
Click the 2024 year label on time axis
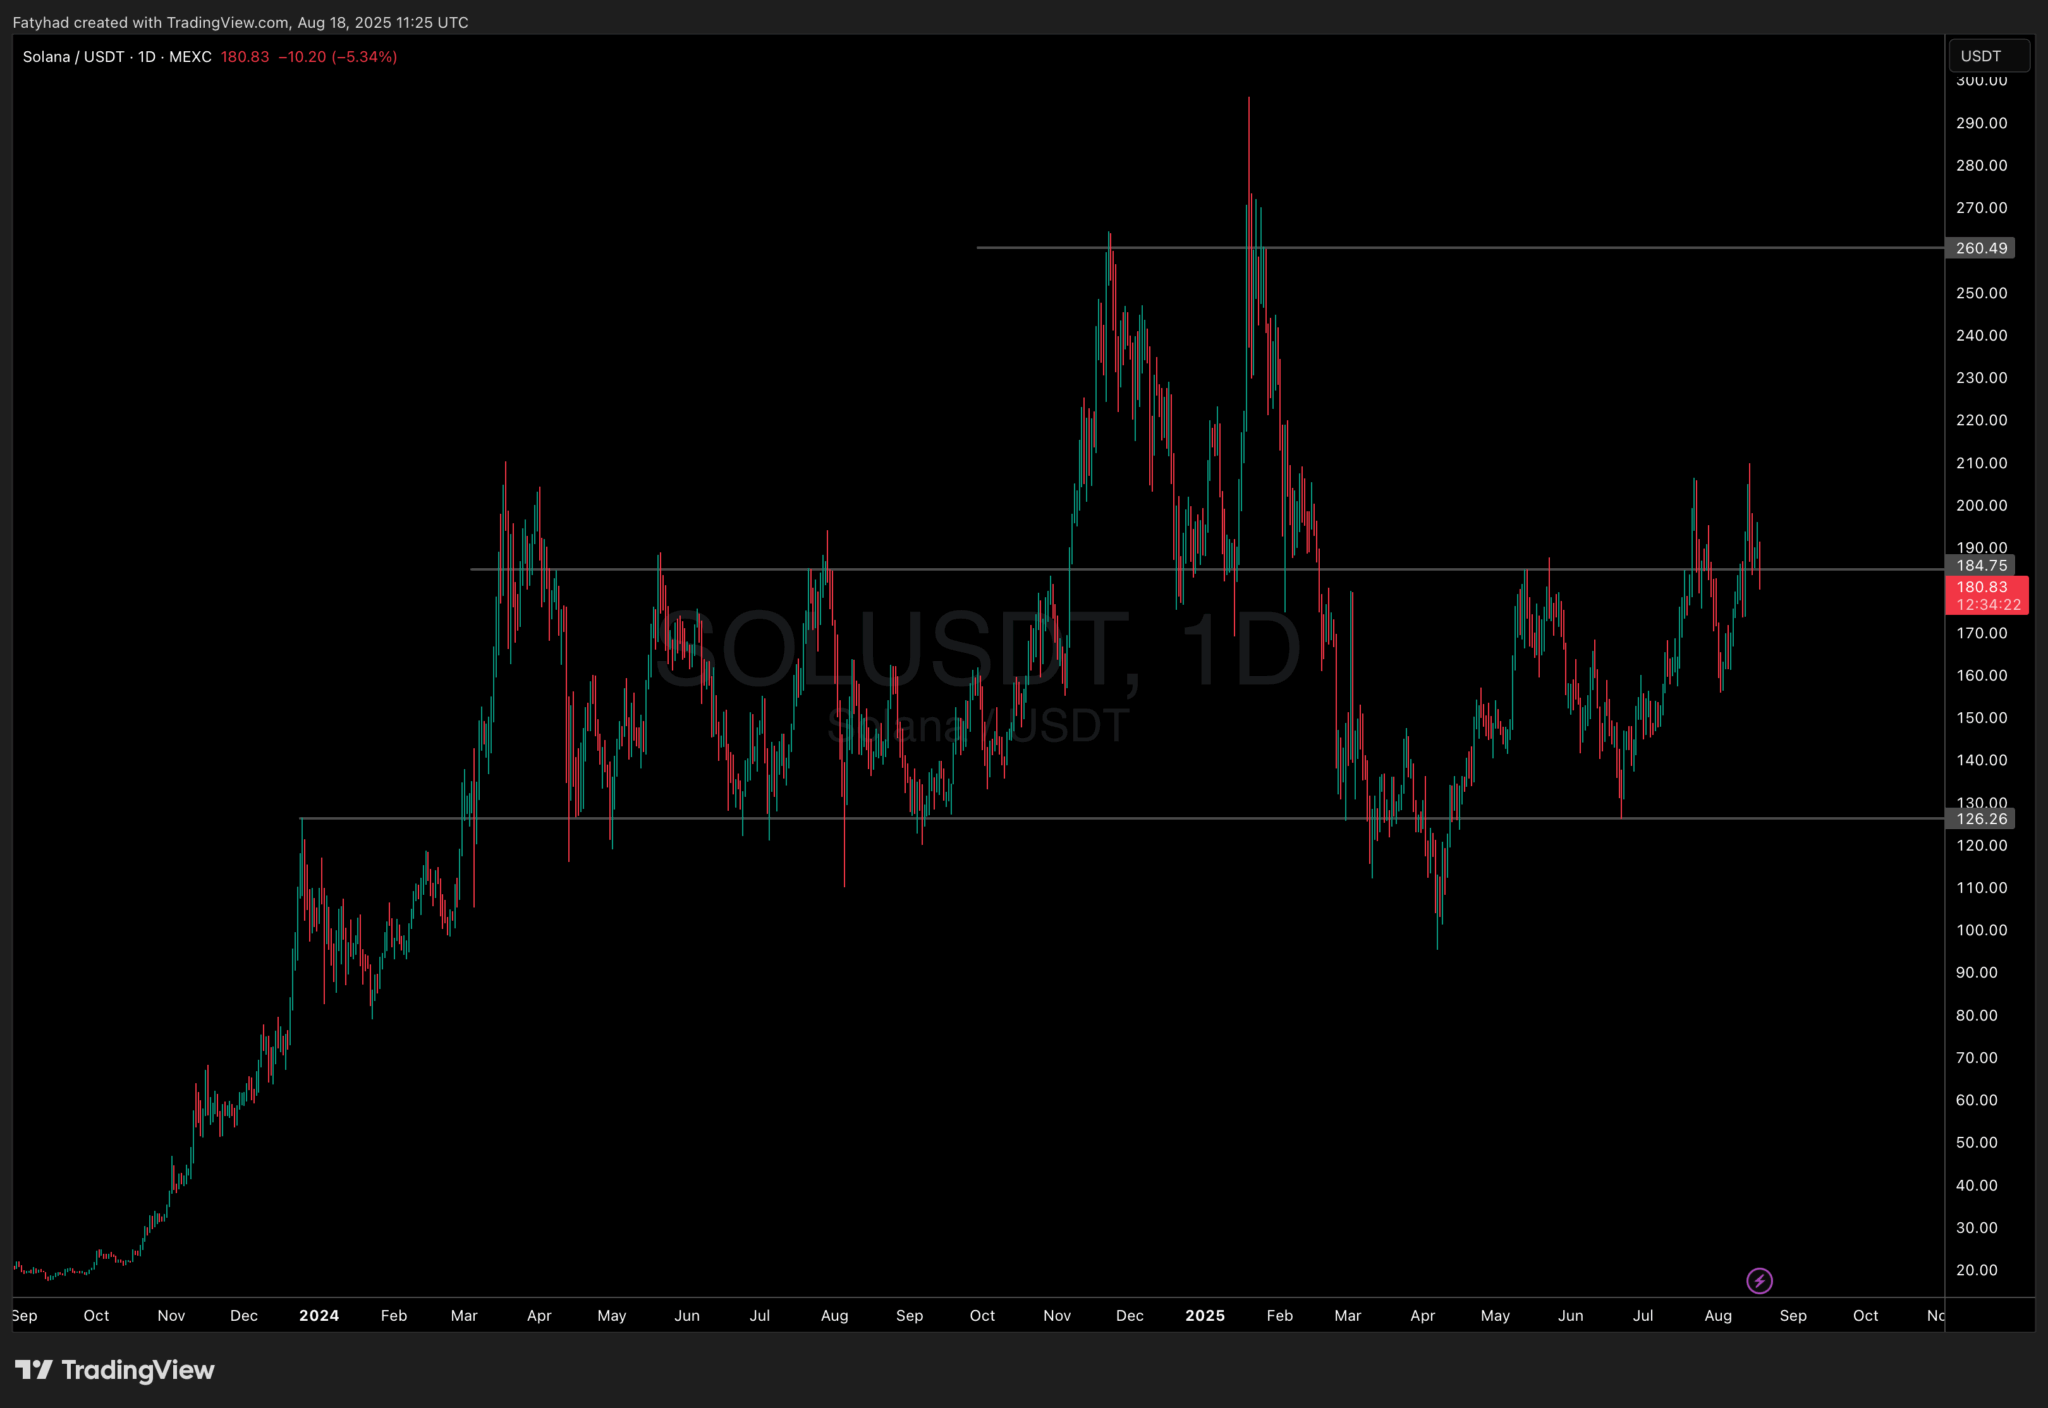(319, 1315)
